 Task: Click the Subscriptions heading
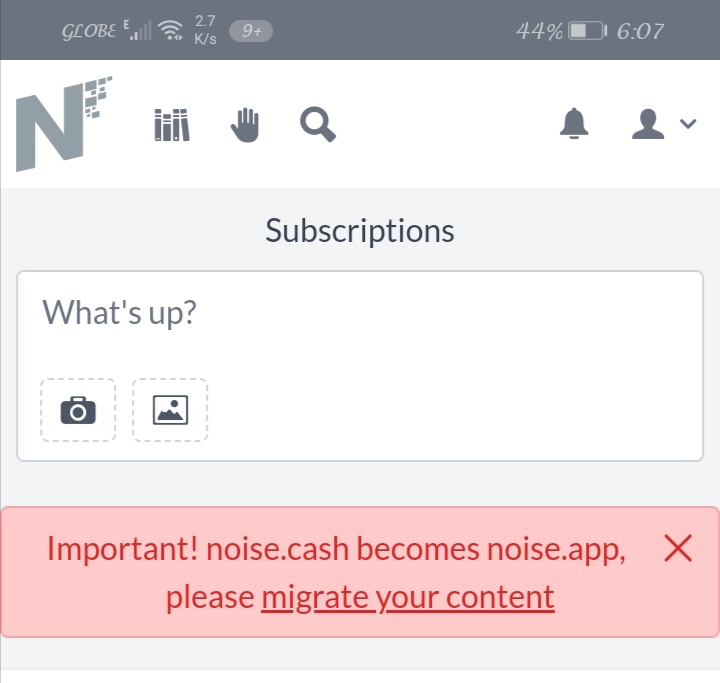(360, 231)
